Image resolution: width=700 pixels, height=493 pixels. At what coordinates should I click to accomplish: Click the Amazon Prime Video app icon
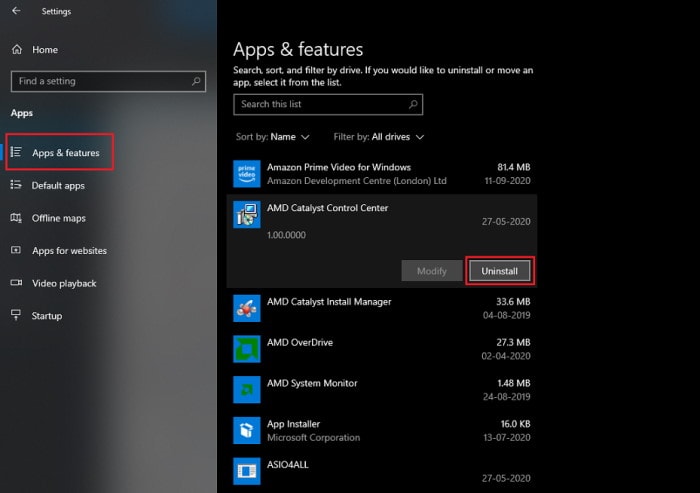(x=247, y=174)
